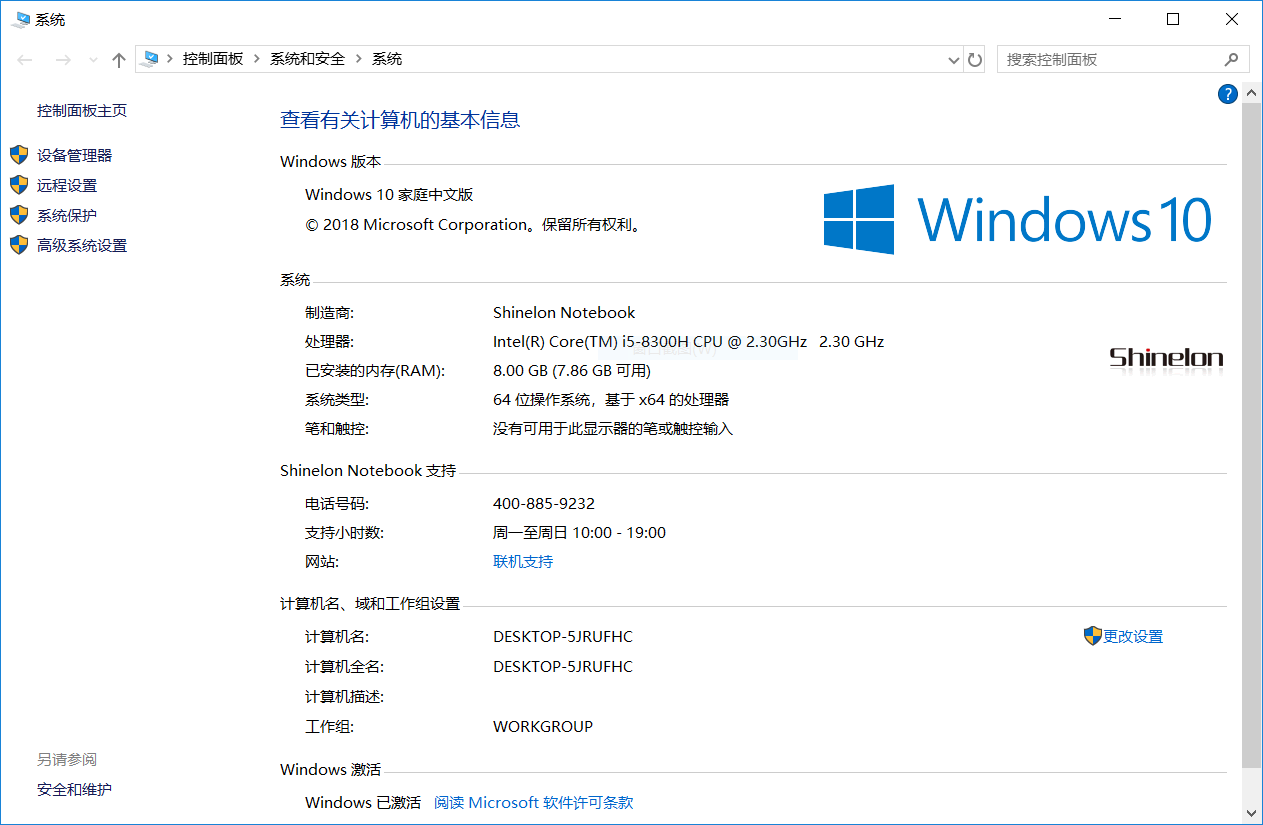Expand the chevron after 控制面板 breadcrumb
The image size is (1263, 825).
(256, 59)
